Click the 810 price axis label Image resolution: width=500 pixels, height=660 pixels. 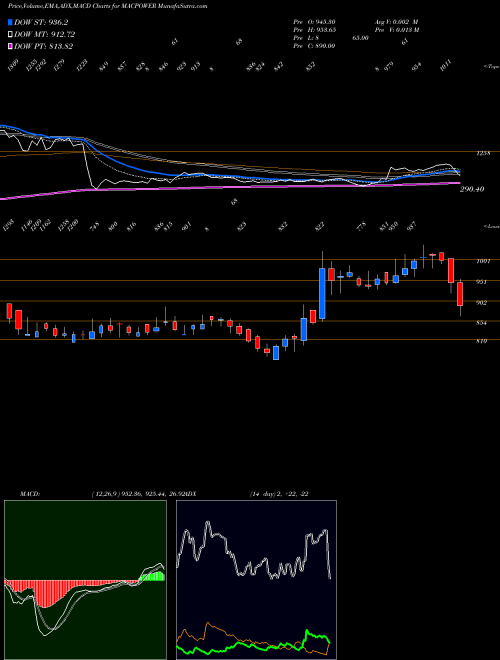pos(481,341)
